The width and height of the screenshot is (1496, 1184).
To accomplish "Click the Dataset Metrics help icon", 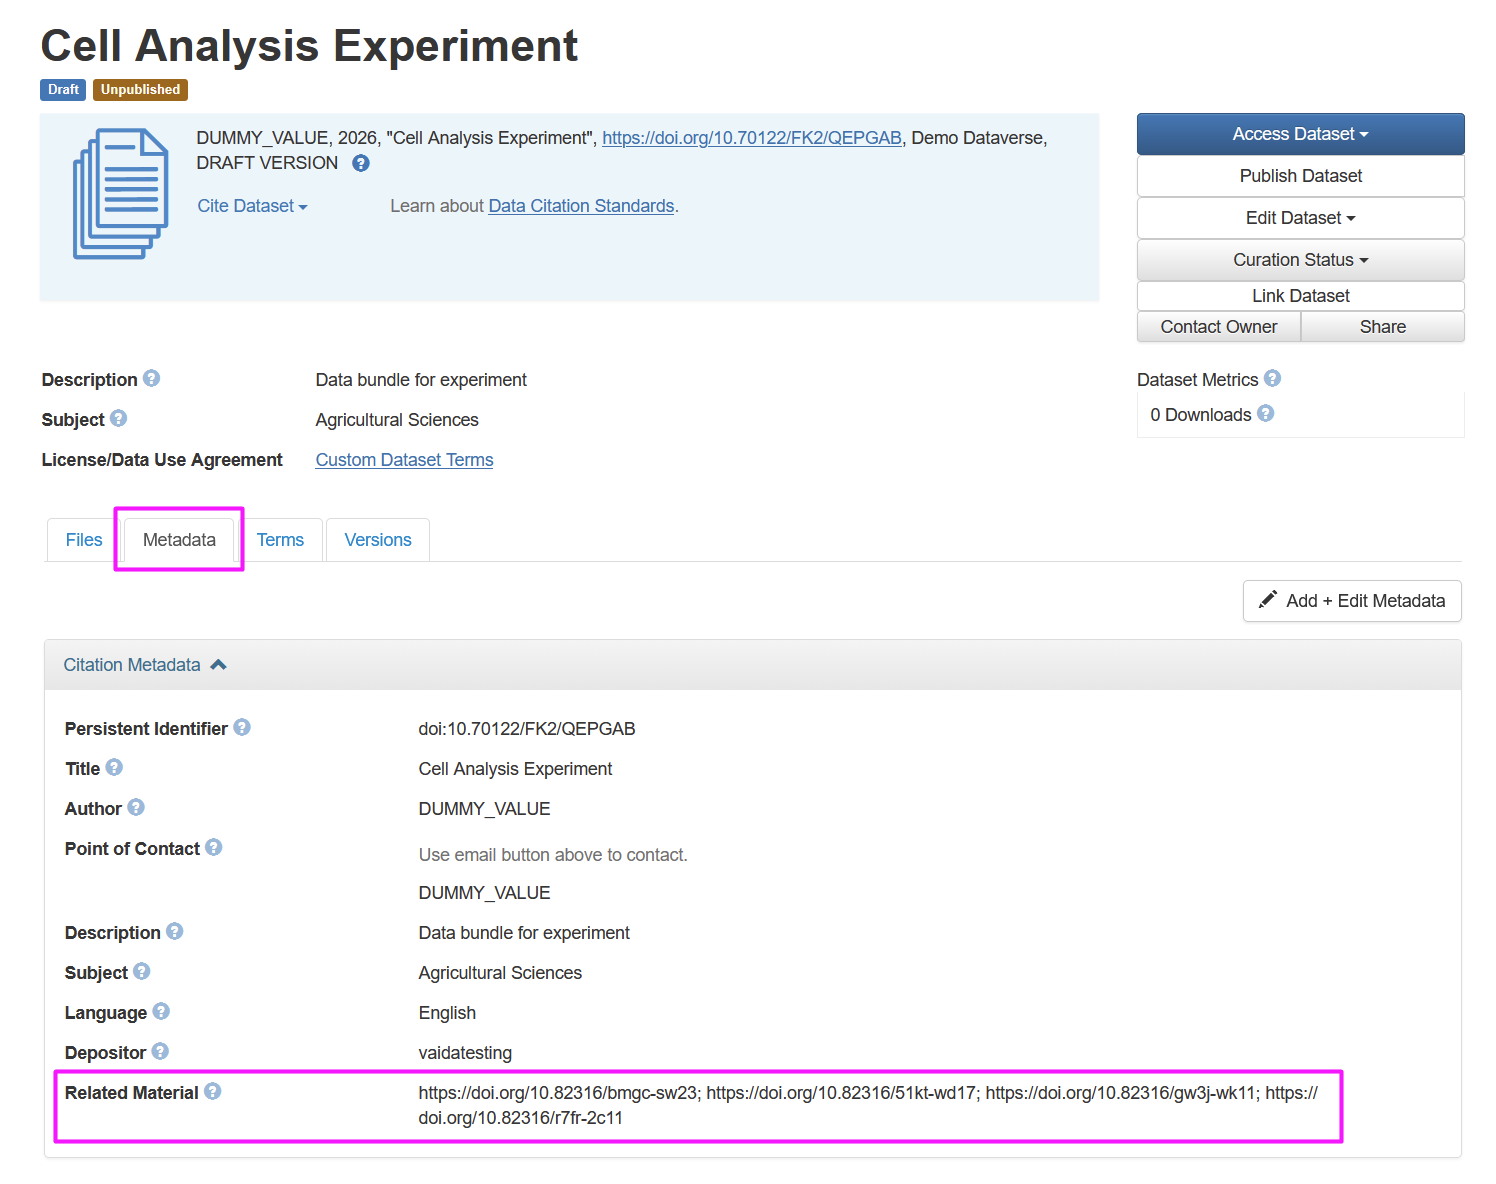I will tap(1272, 378).
